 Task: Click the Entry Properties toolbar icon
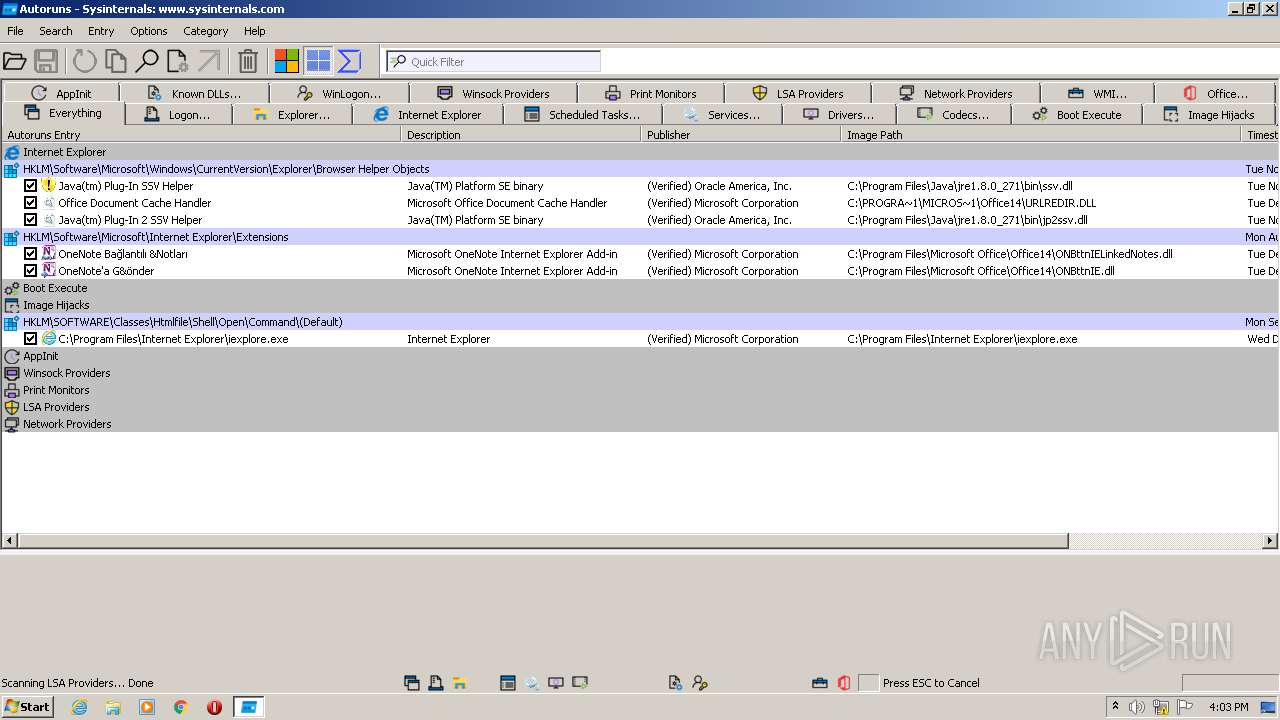(178, 61)
